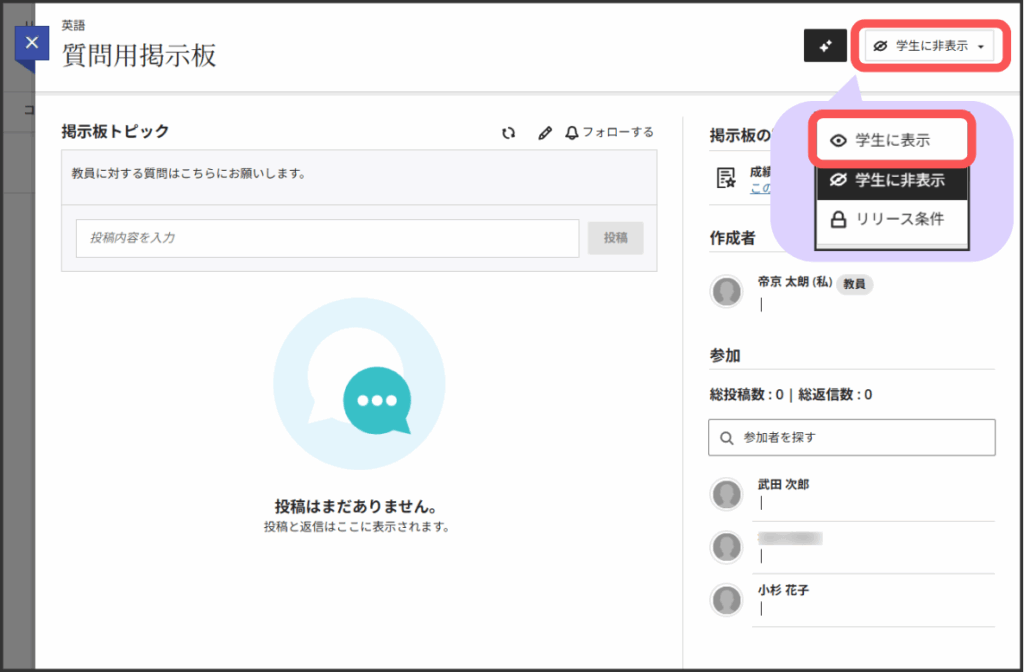Click the 投稿内容を入力 text field
This screenshot has height=672, width=1024.
tap(327, 238)
